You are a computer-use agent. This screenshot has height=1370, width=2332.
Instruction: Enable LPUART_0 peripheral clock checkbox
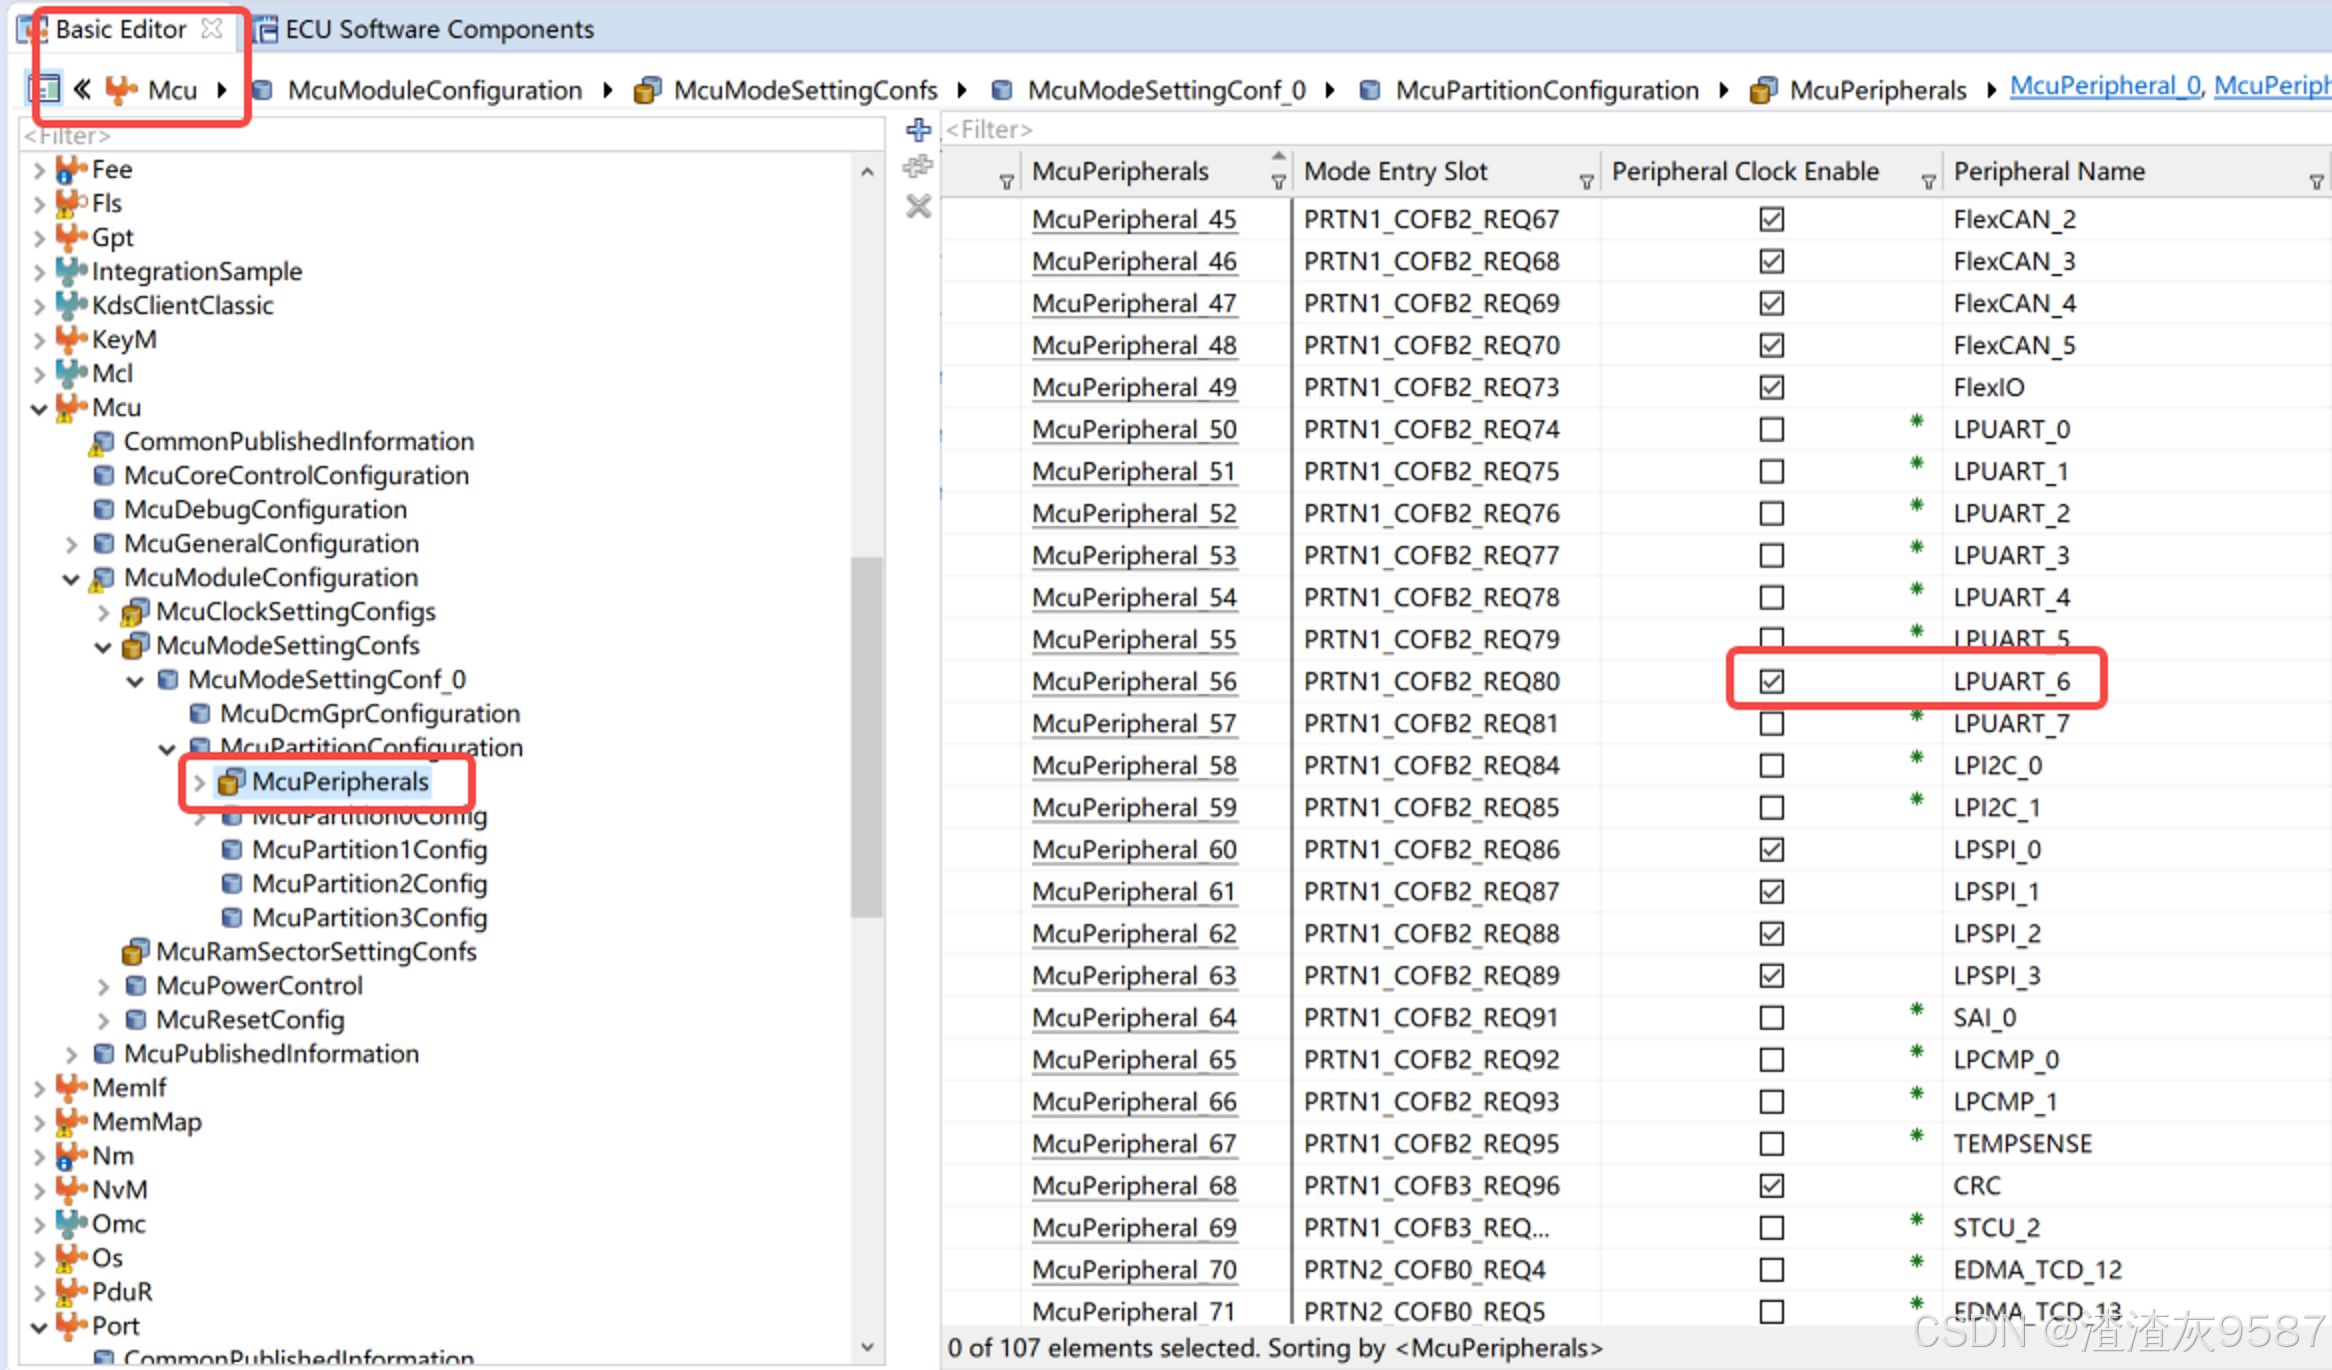[x=1771, y=429]
